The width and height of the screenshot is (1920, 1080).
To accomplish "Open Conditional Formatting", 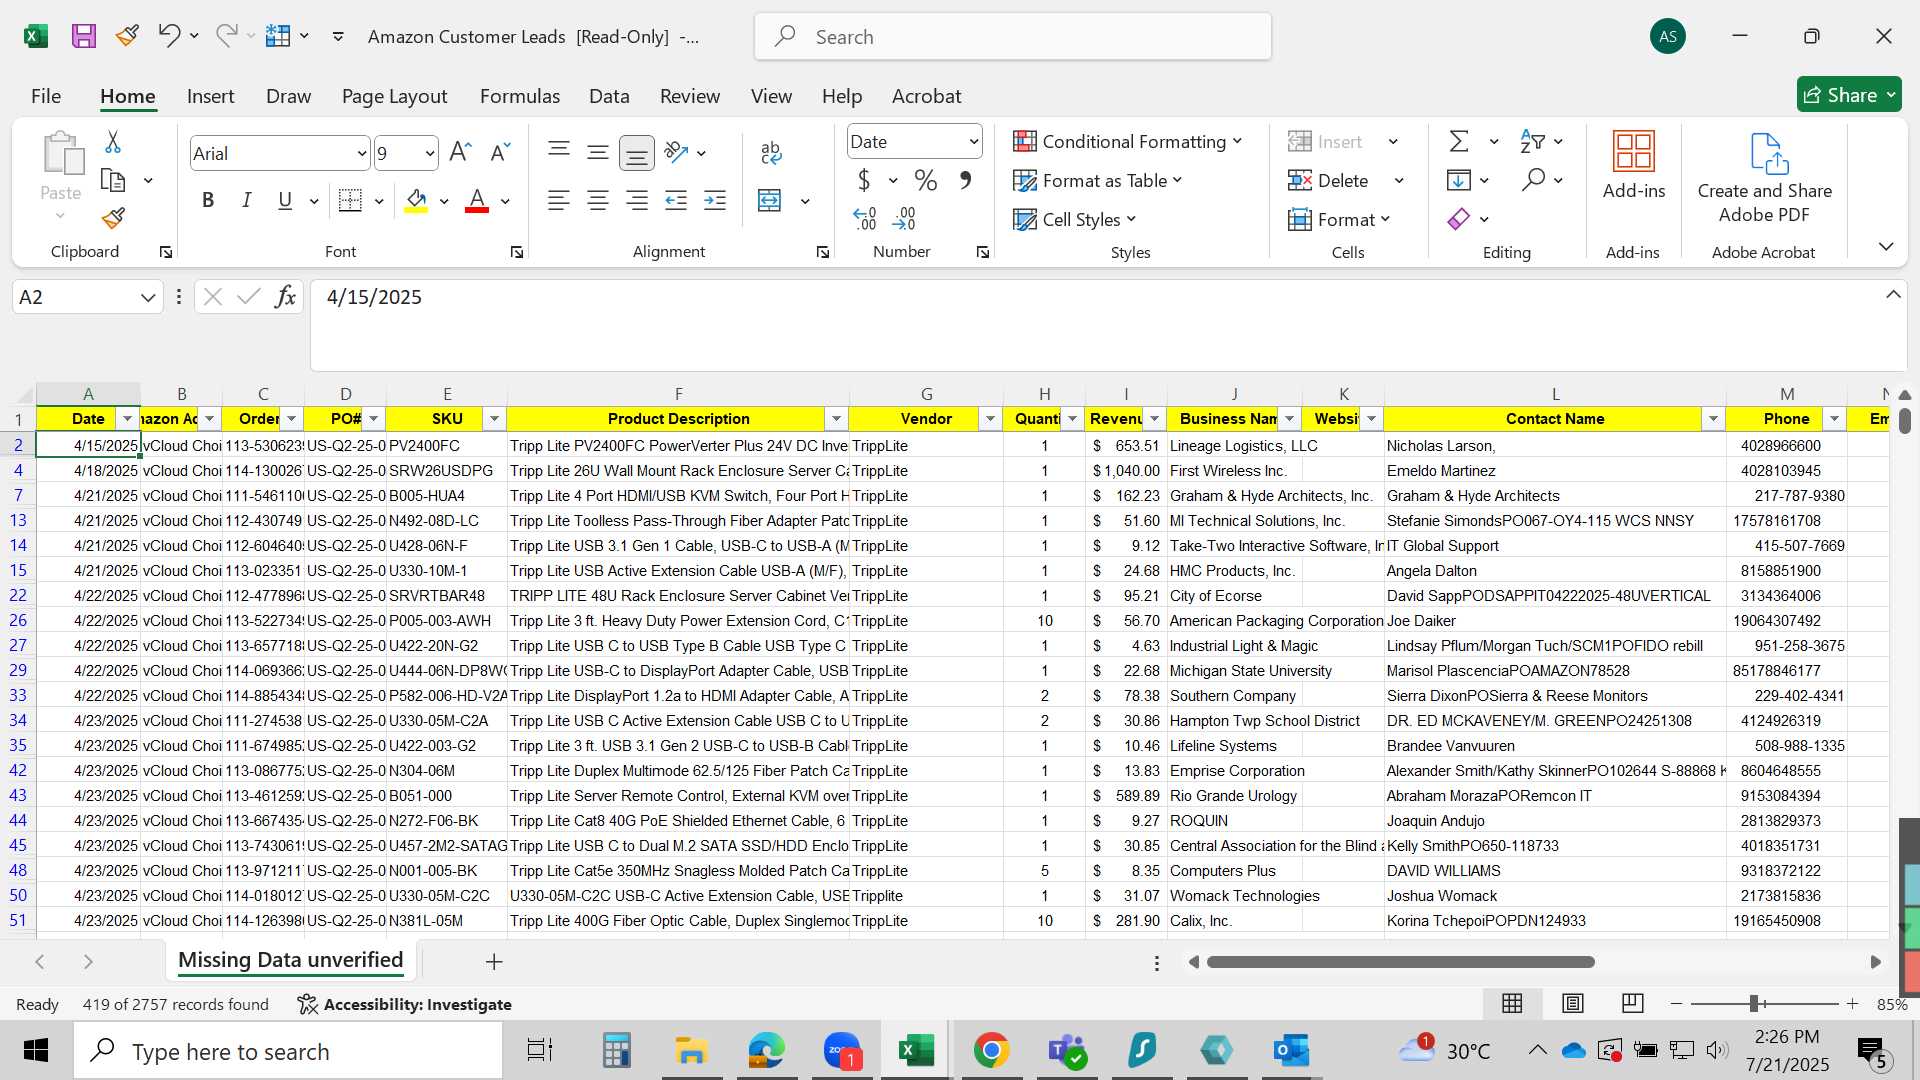I will 1127,142.
